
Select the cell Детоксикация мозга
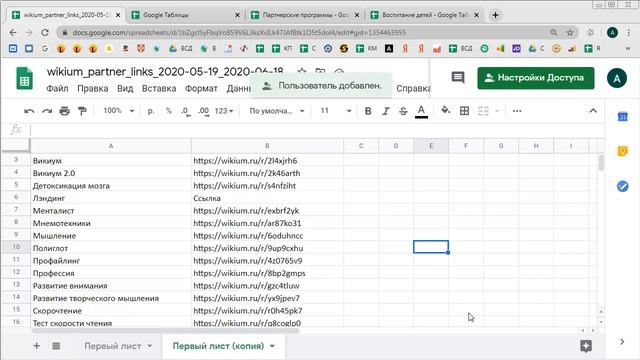tap(111, 186)
